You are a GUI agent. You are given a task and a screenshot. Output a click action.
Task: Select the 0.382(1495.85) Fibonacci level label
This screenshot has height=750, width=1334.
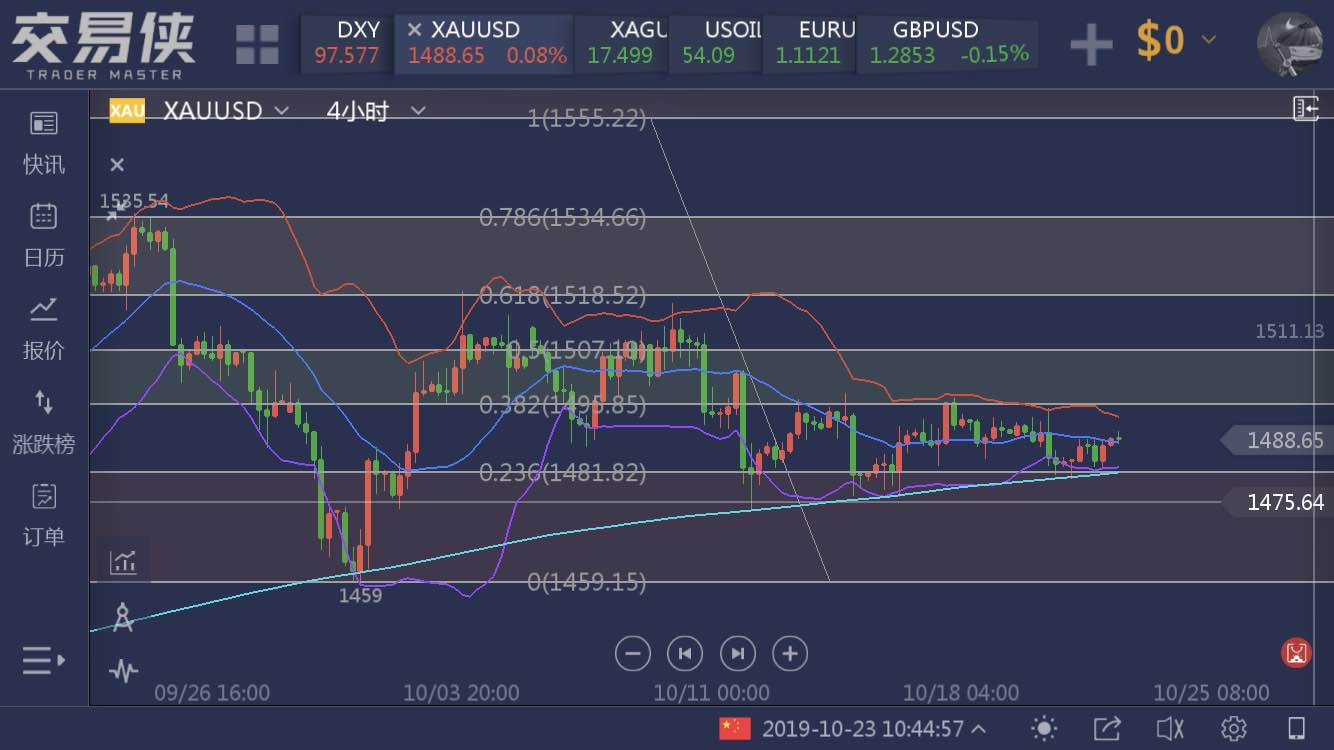pyautogui.click(x=563, y=404)
